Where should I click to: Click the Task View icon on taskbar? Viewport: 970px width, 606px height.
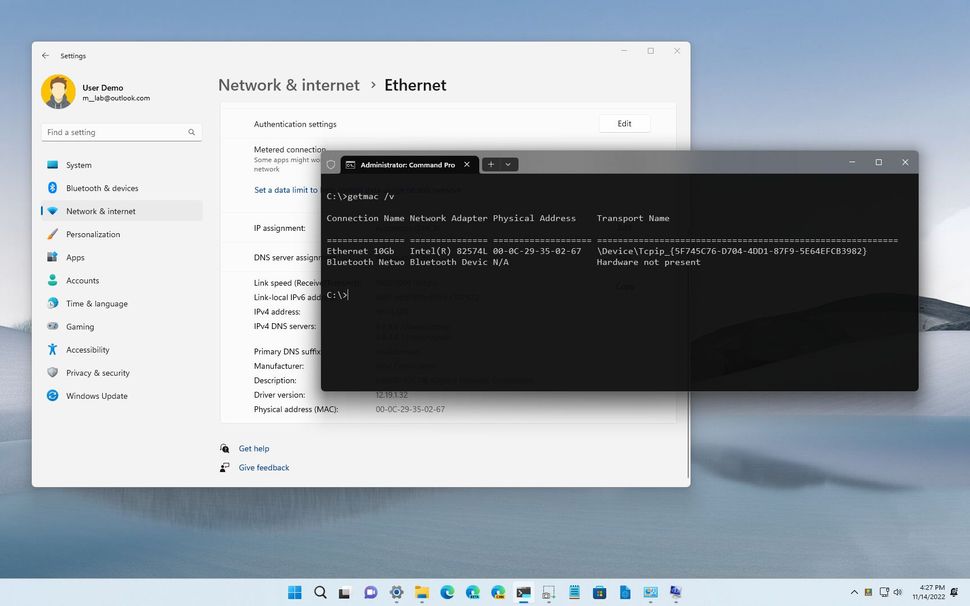(x=345, y=593)
